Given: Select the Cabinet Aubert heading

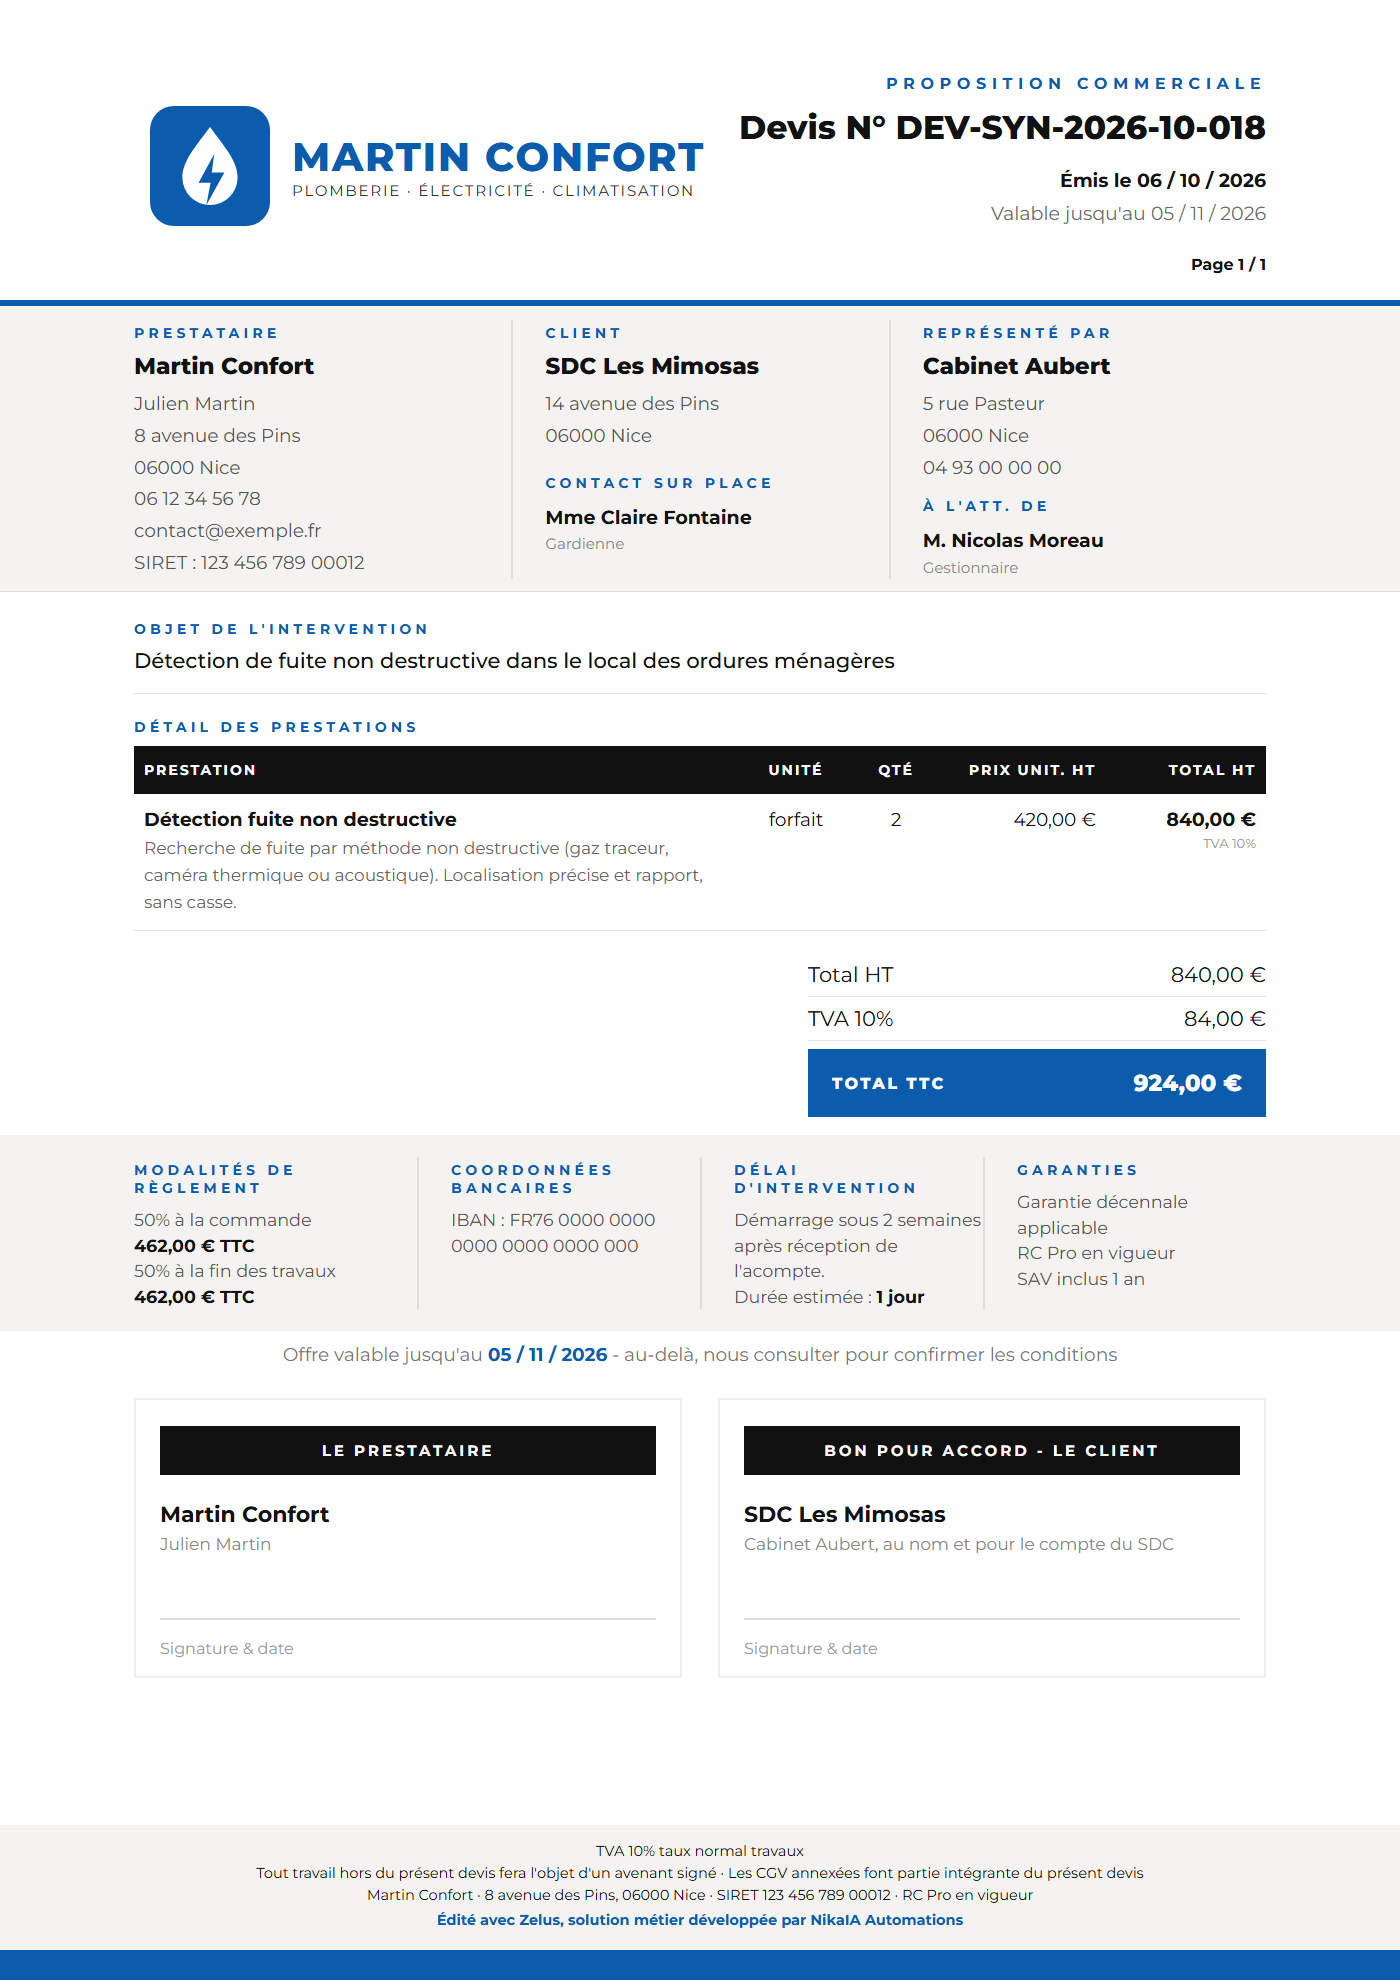Looking at the screenshot, I should [1016, 366].
